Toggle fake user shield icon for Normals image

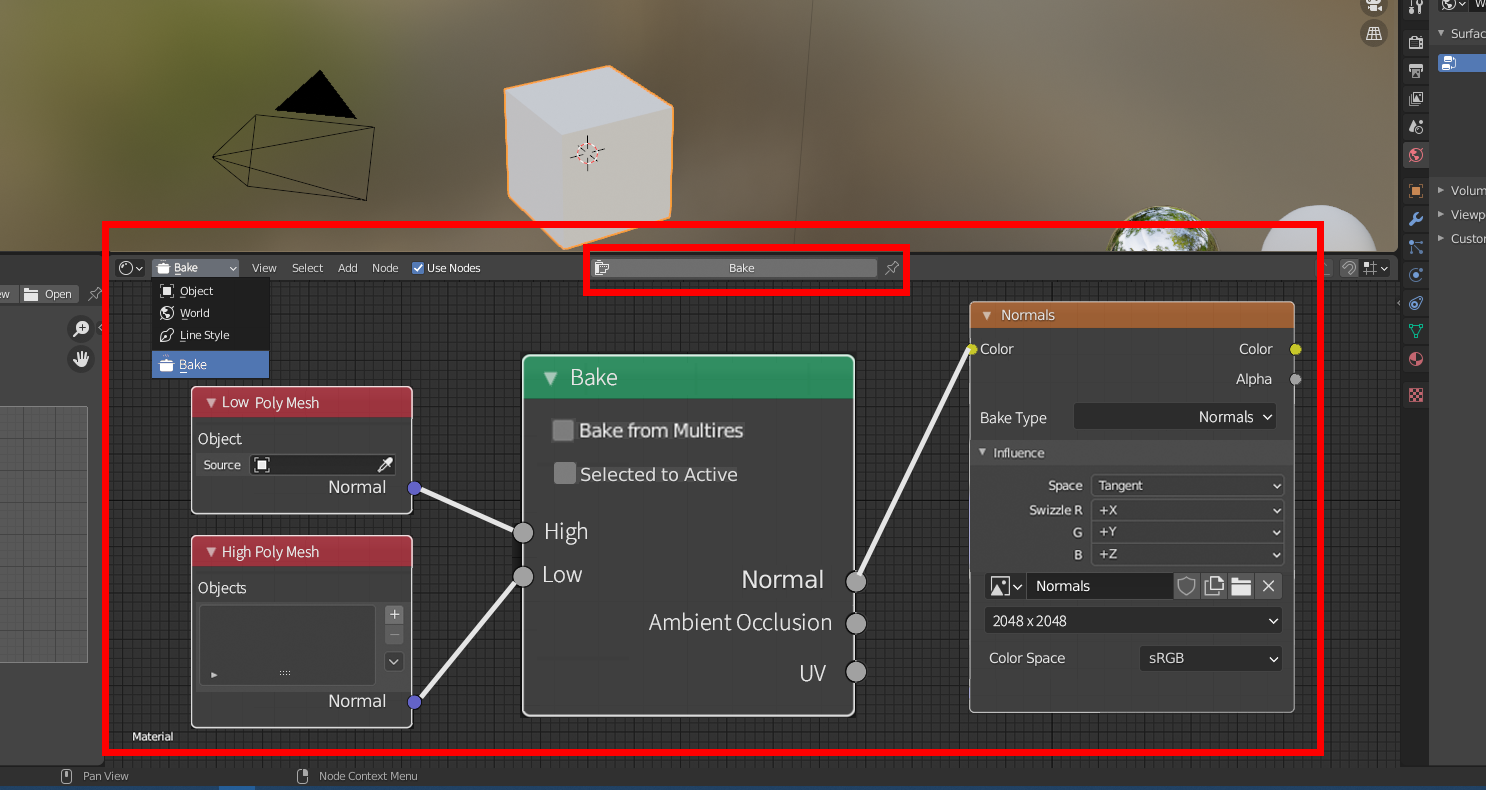[1186, 586]
